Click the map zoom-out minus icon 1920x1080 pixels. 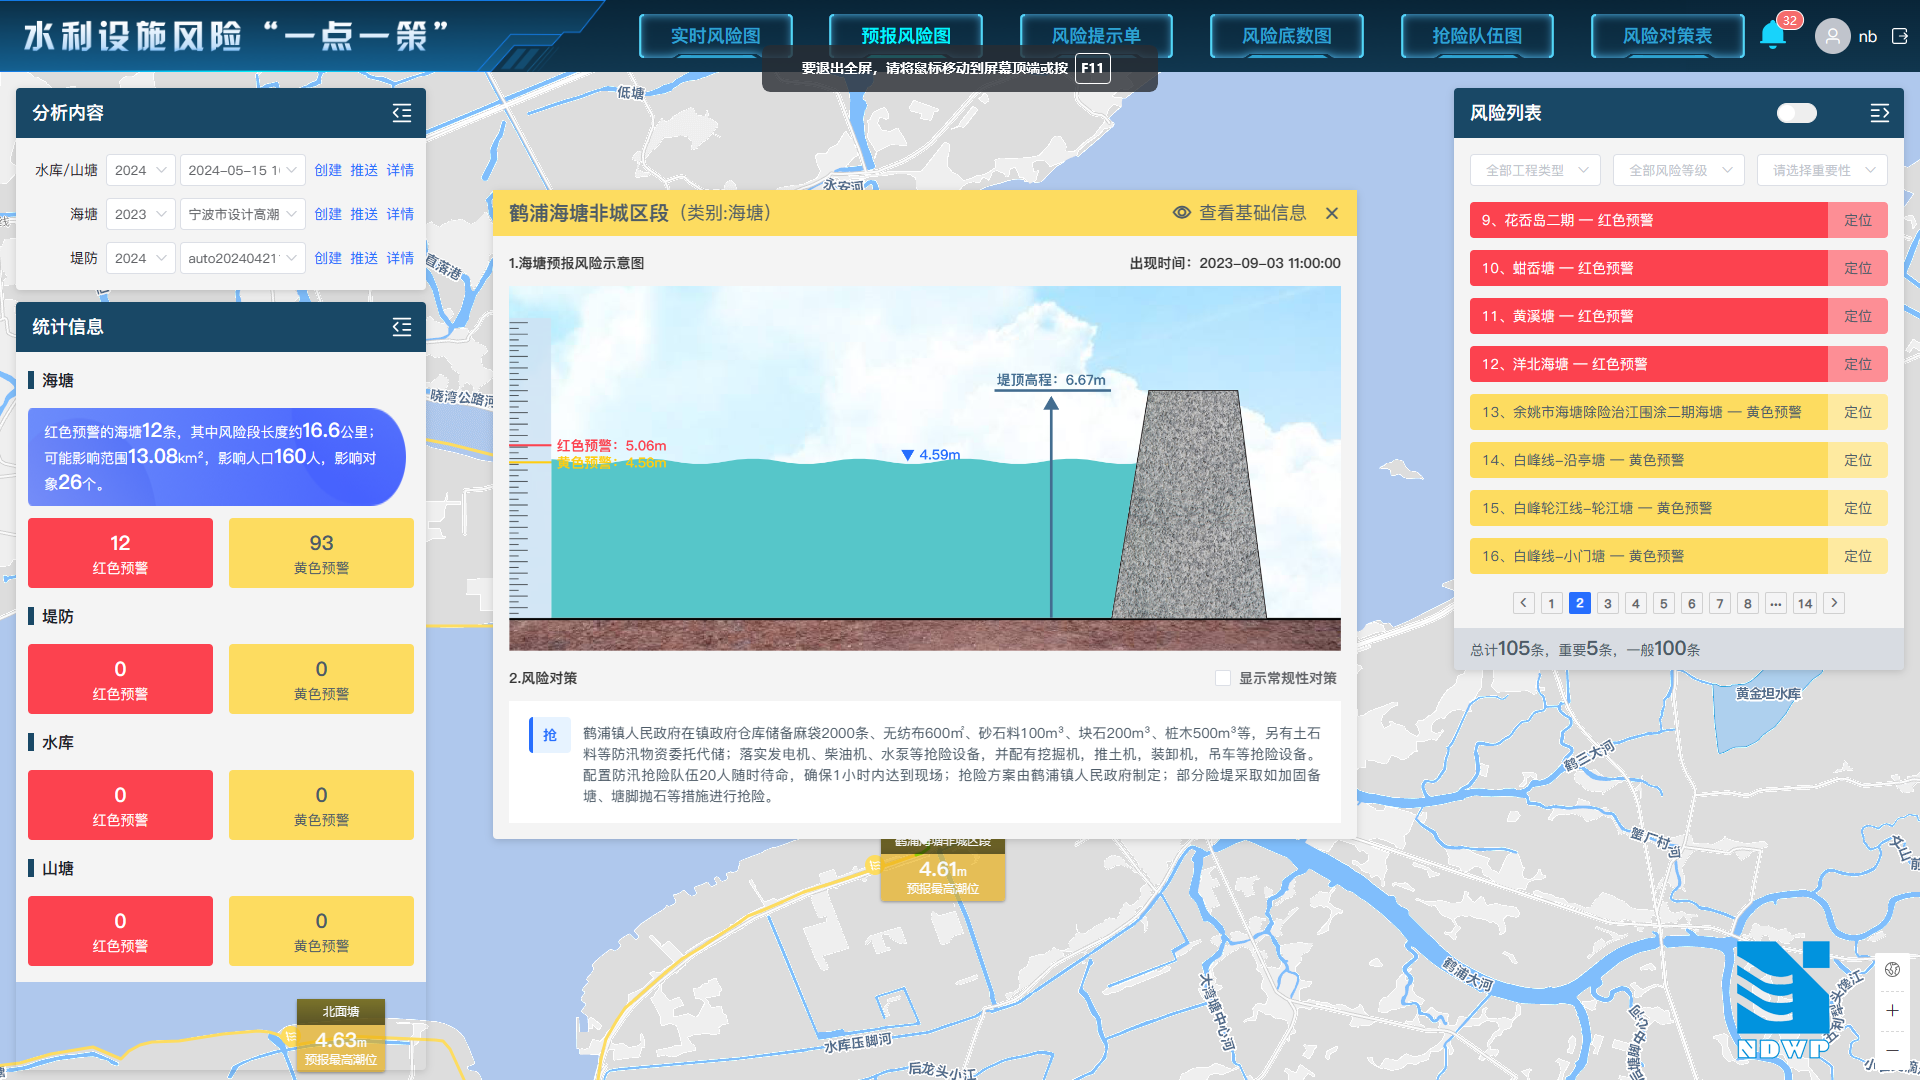pos(1892,1050)
